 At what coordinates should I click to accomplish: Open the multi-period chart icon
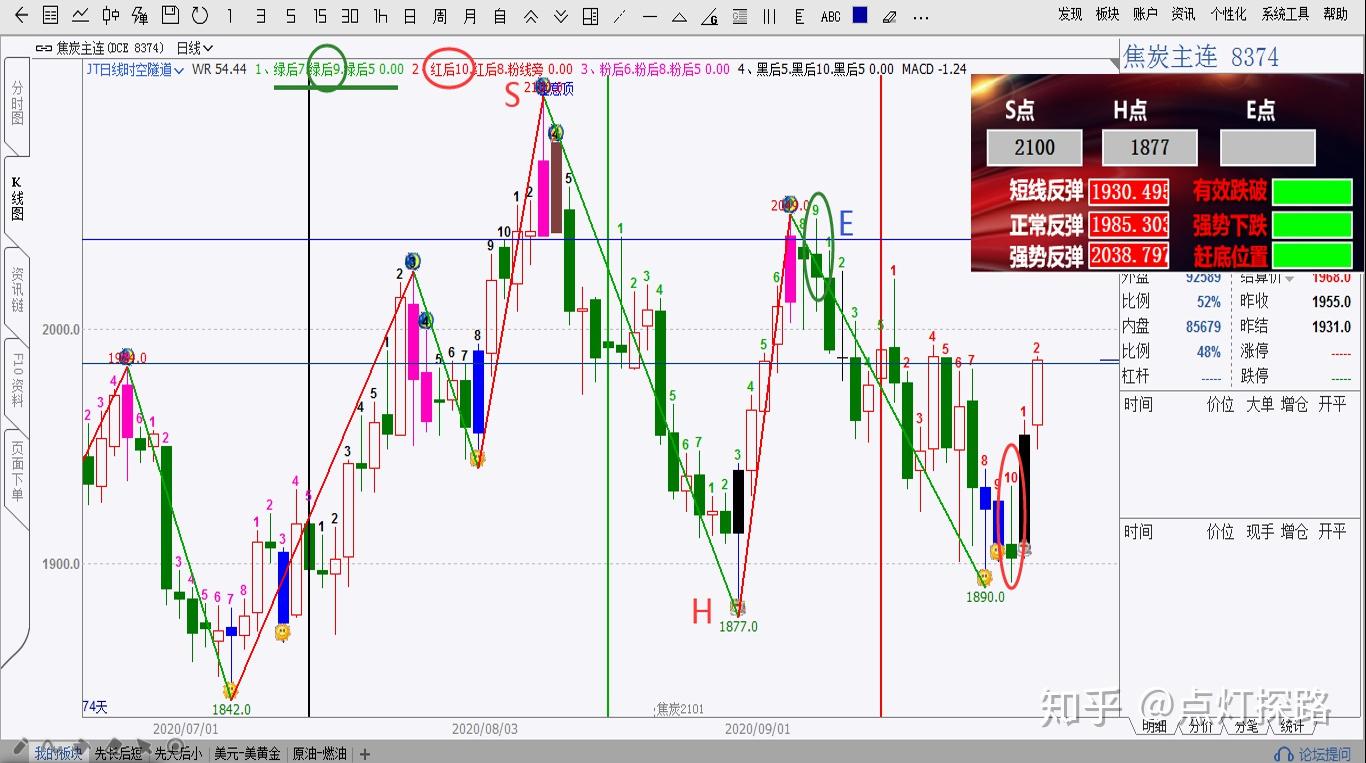pyautogui.click(x=140, y=15)
